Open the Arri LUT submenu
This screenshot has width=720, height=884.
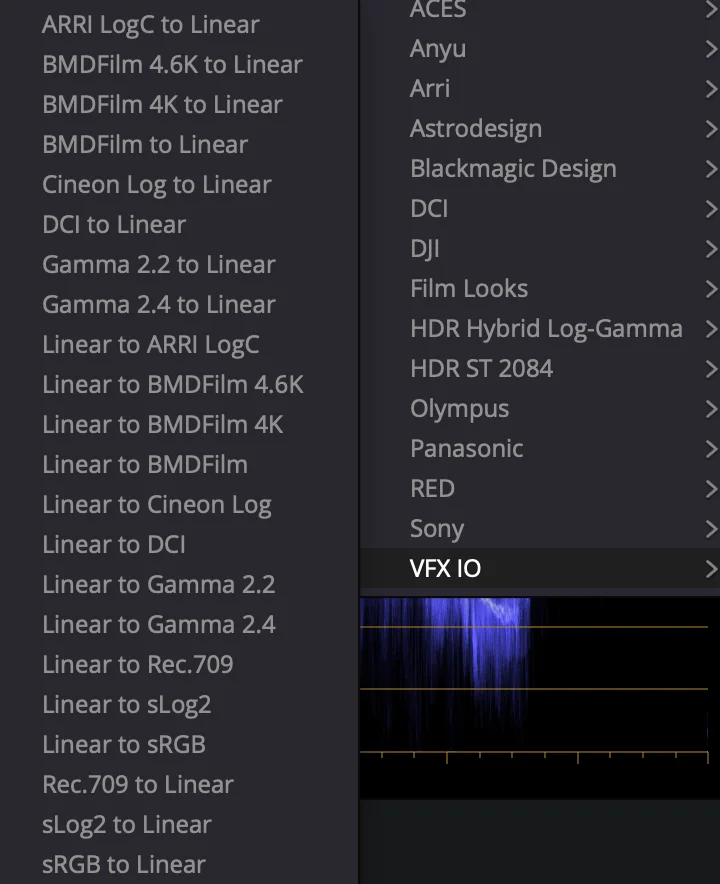click(540, 89)
